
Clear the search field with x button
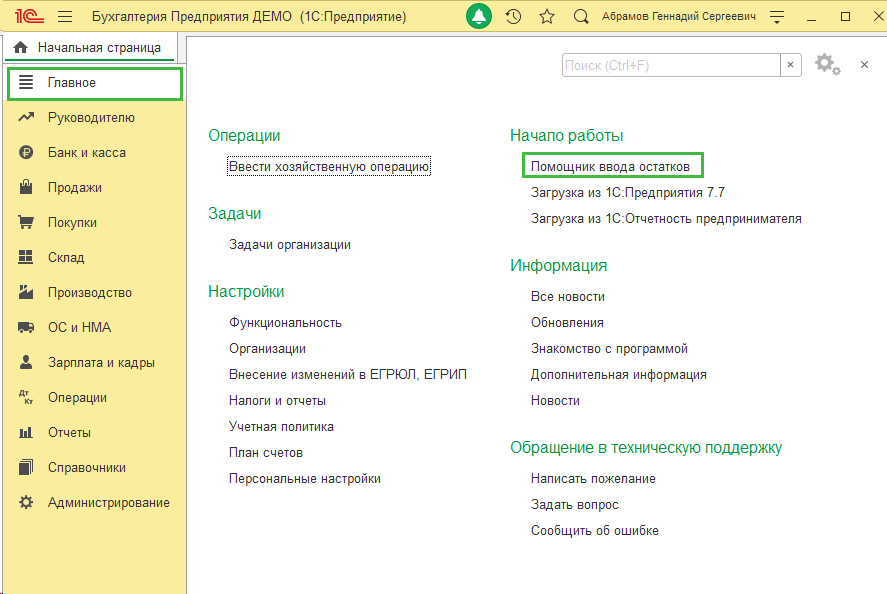(790, 65)
